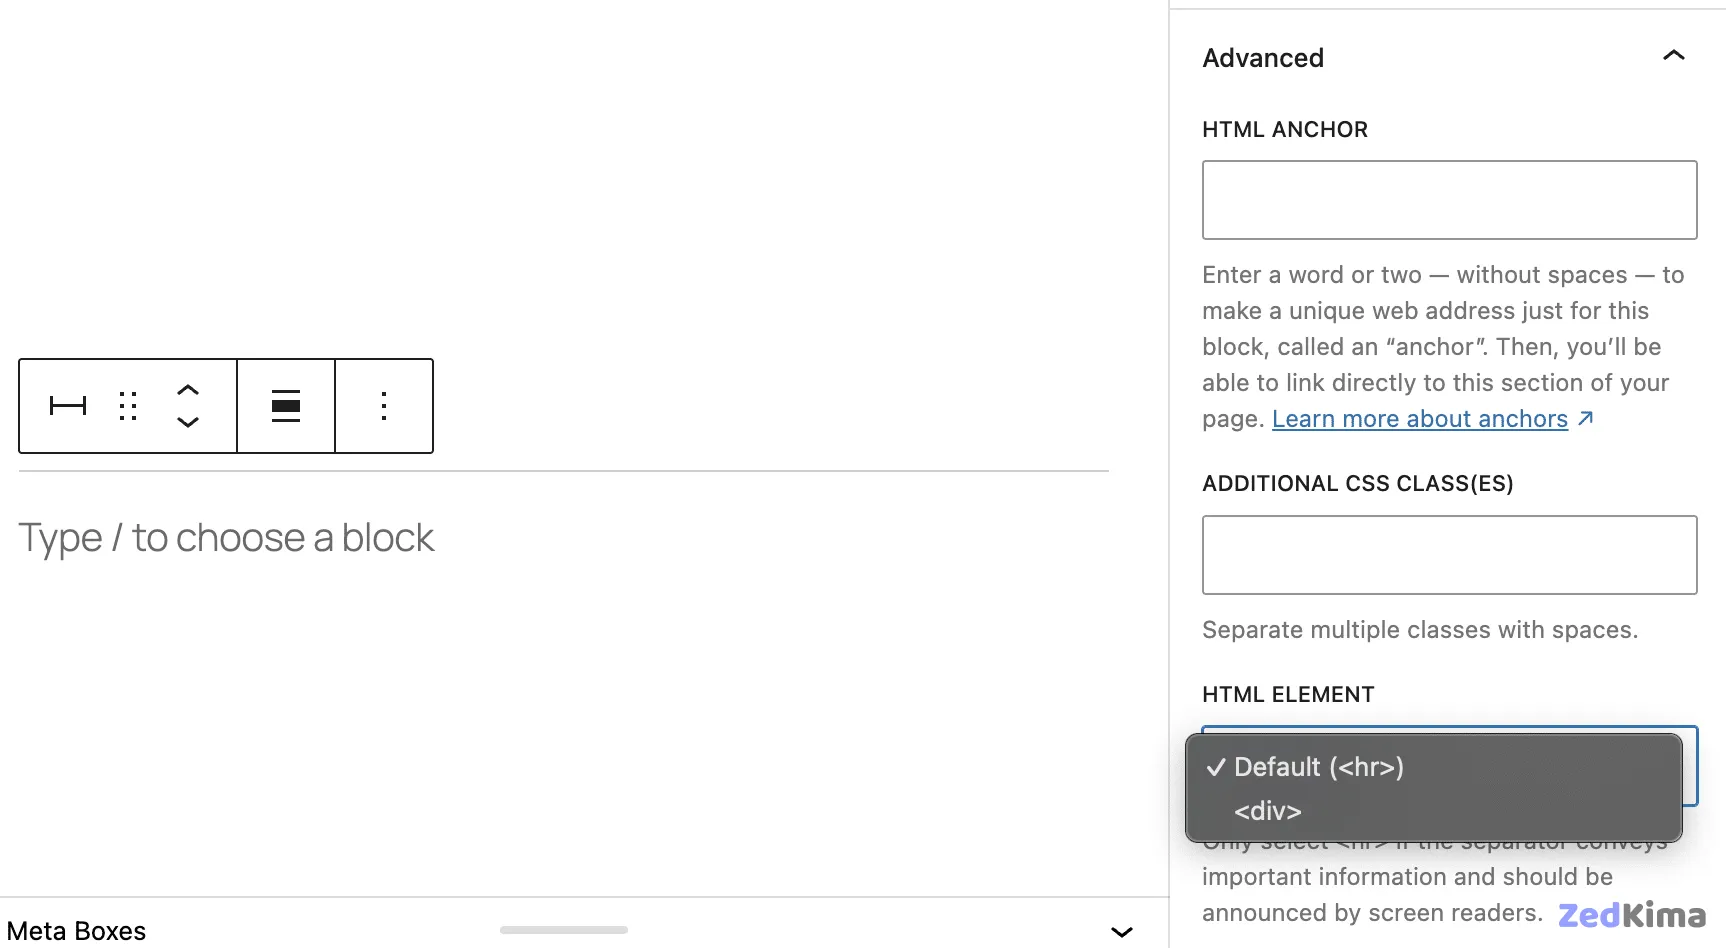
Task: Click the drag handle in the block toolbar
Action: [127, 406]
